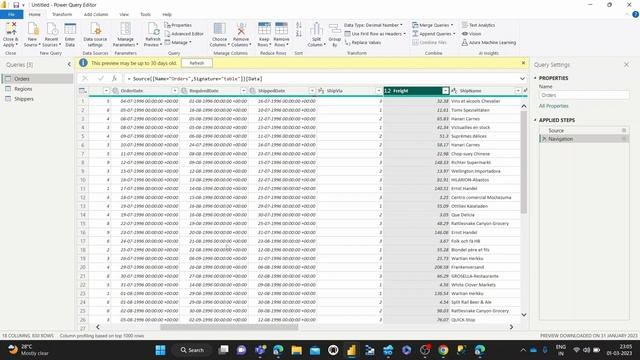The image size is (640, 360).
Task: Switch to the Transform tab
Action: pos(62,14)
